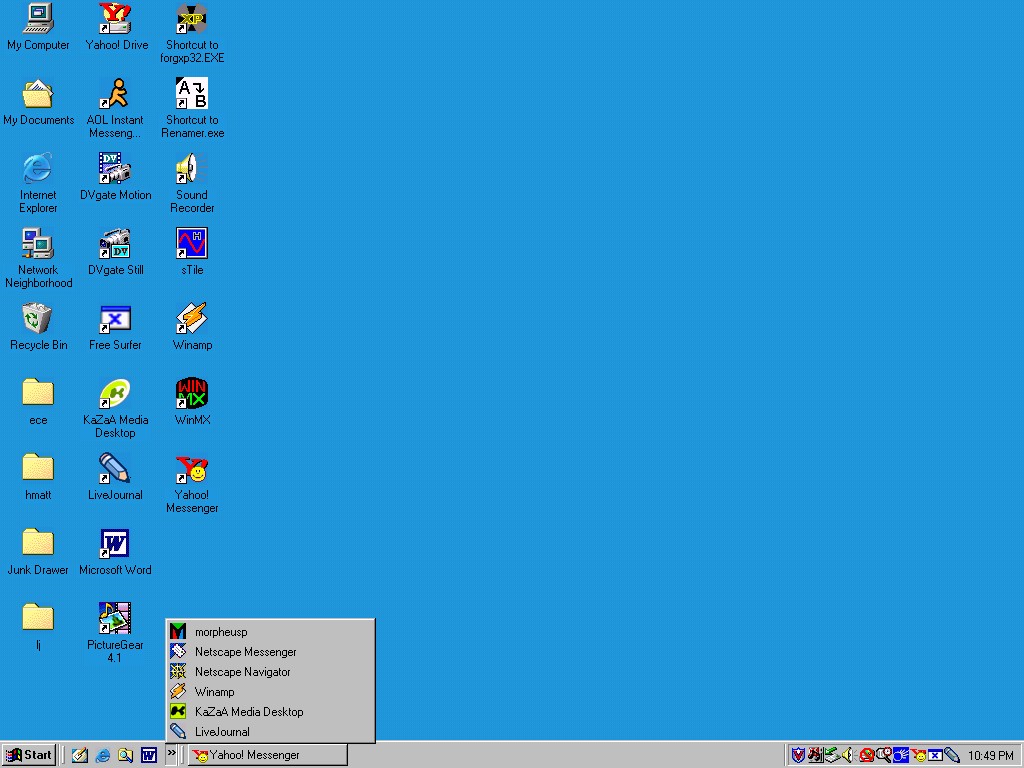Collapse the quick launch overflow chevron
The width and height of the screenshot is (1024, 768).
click(171, 754)
